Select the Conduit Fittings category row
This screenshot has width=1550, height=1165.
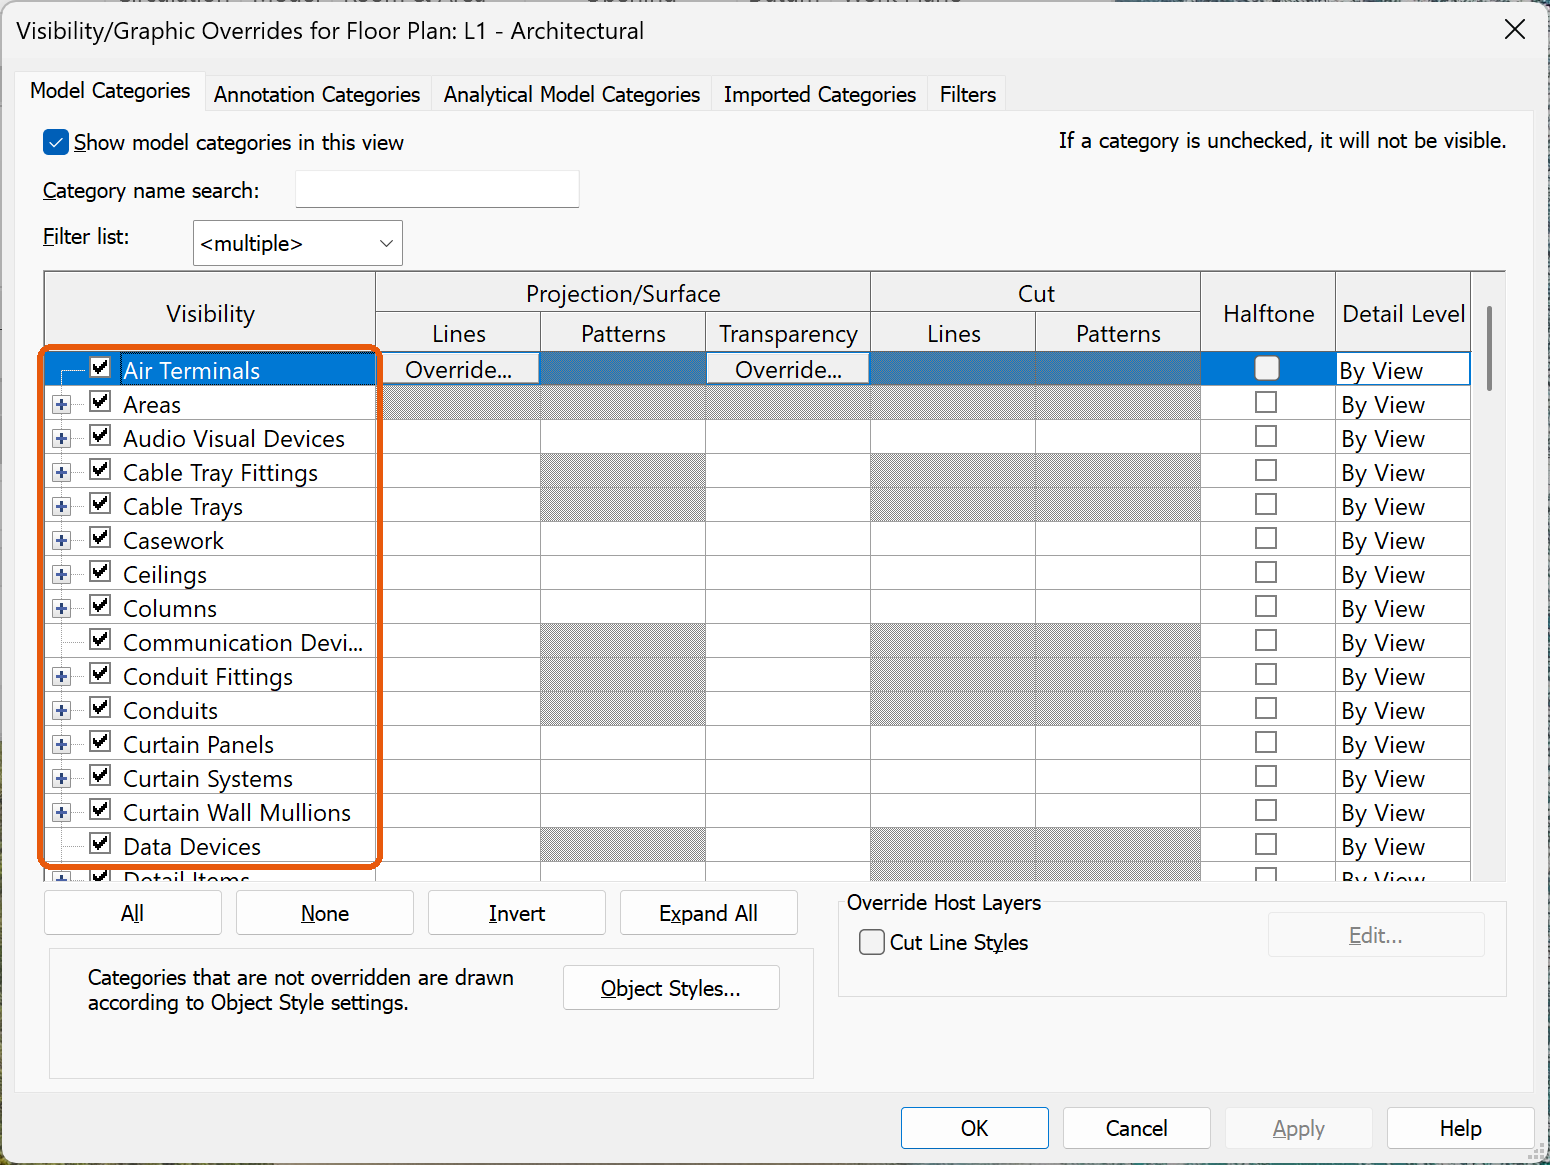pos(208,677)
